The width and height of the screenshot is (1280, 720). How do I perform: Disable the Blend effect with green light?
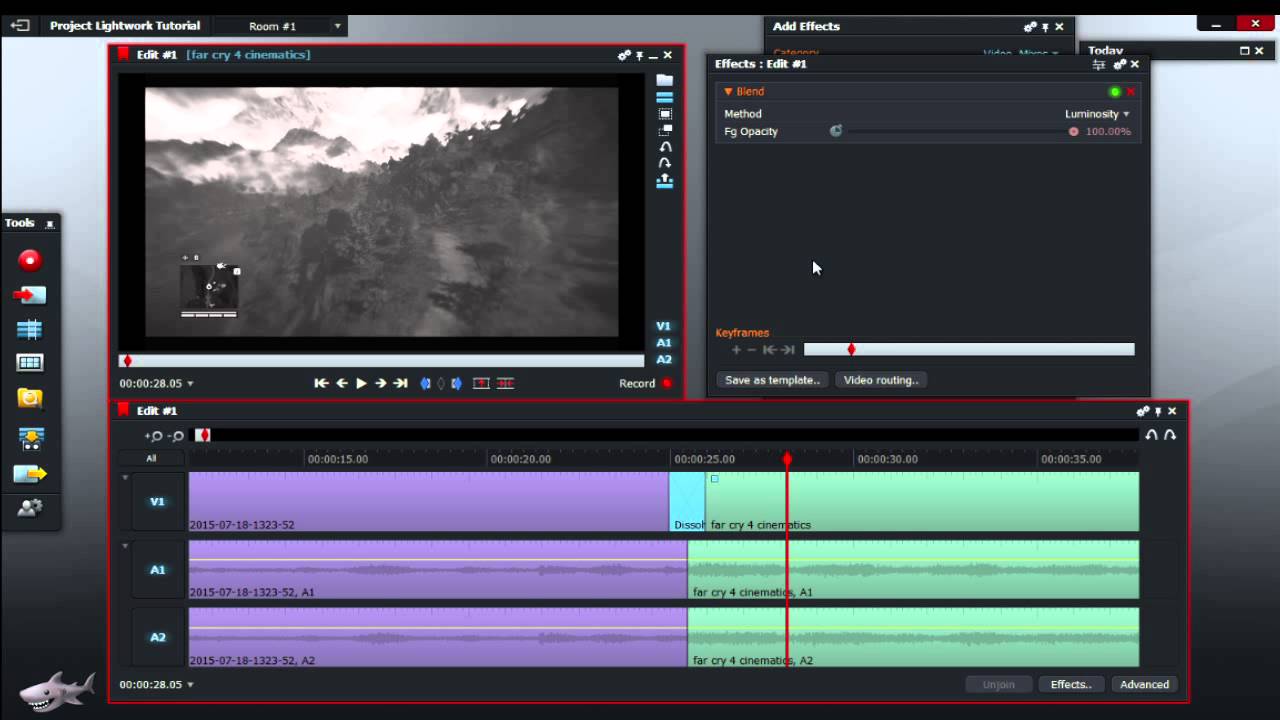click(x=1115, y=92)
